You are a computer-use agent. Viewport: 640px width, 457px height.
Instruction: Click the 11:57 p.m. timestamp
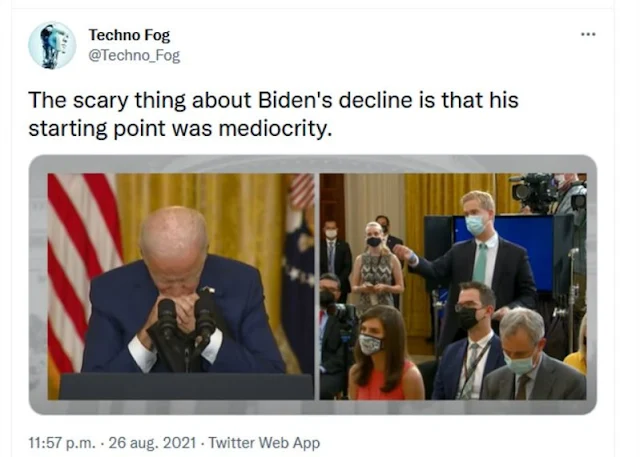[x=62, y=443]
